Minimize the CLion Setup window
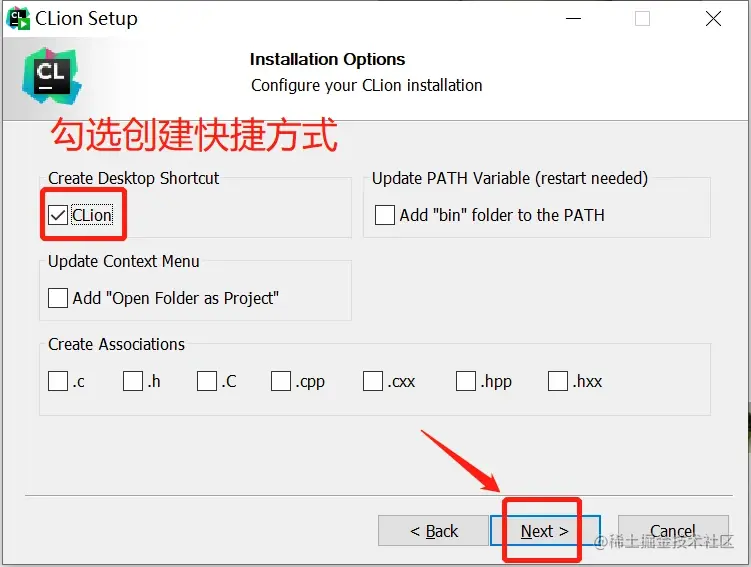 pos(573,19)
